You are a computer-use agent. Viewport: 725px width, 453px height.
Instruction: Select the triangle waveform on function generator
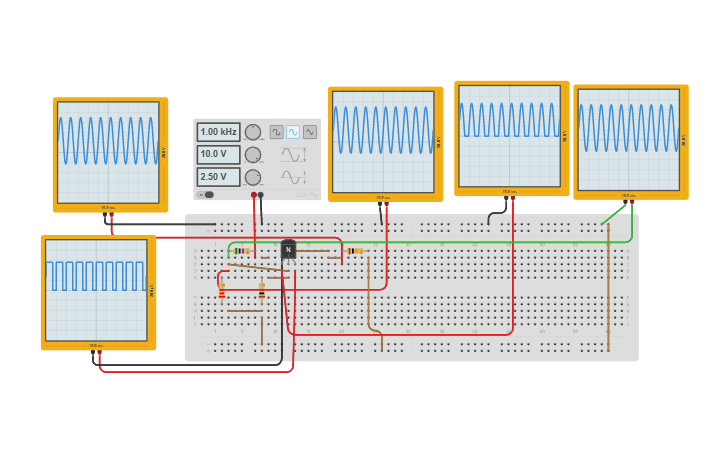(x=310, y=132)
